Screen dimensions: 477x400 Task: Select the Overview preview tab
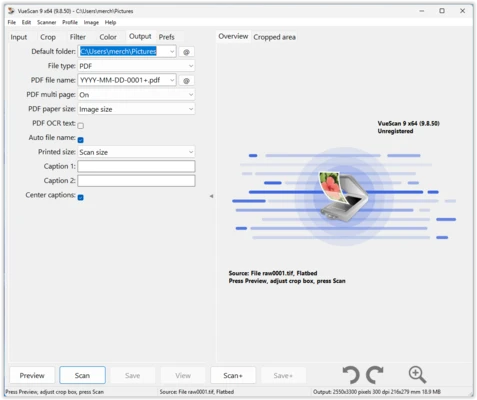(233, 36)
